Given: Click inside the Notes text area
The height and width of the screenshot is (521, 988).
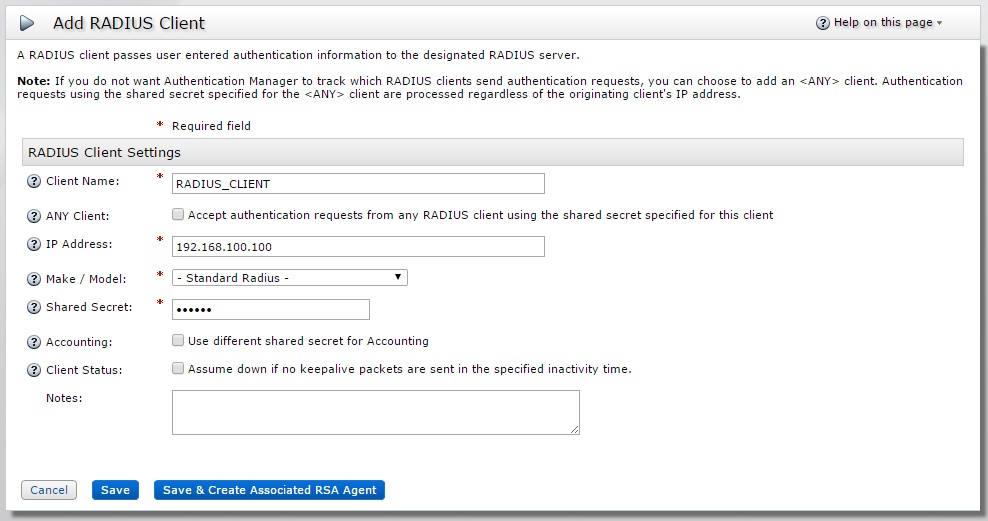Looking at the screenshot, I should [x=375, y=412].
